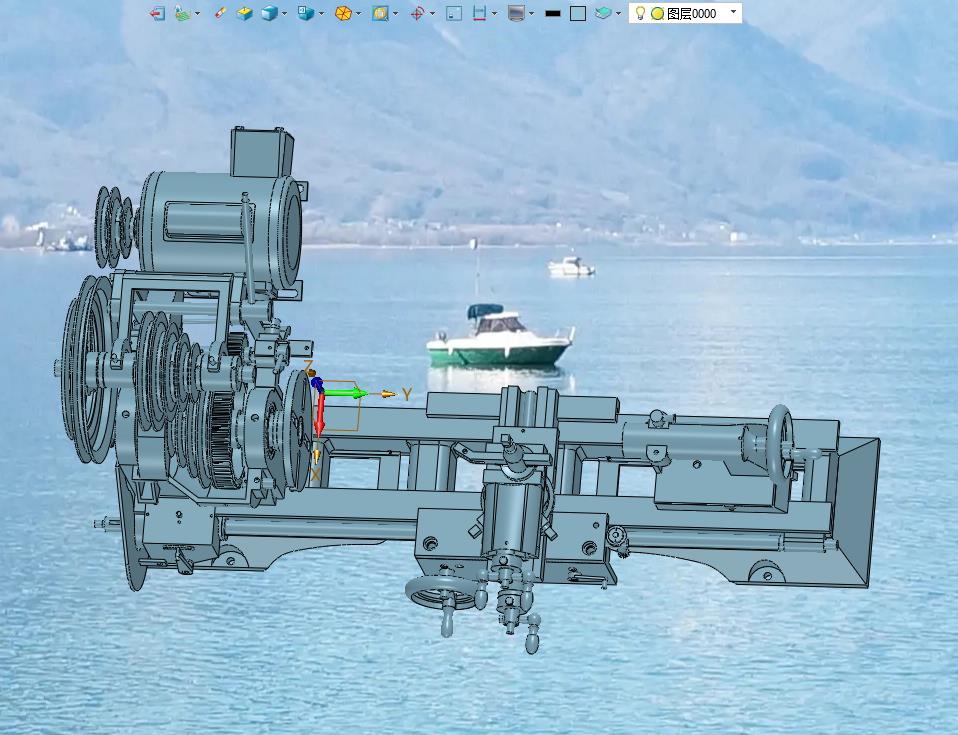The image size is (958, 735).
Task: Pick the light-blue face color swatch
Action: tap(578, 13)
